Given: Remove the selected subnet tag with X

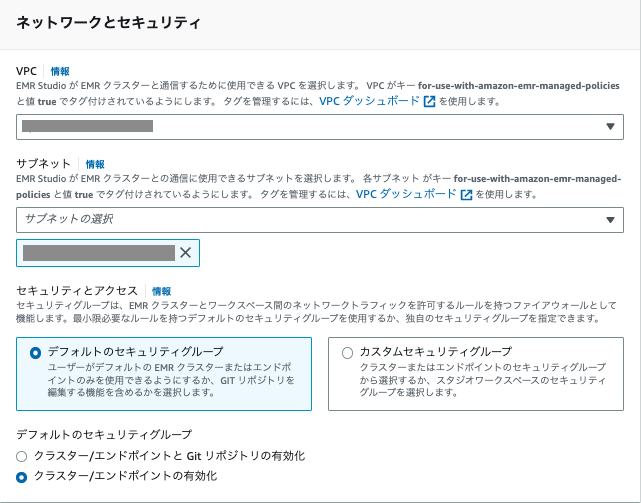Looking at the screenshot, I should pos(186,253).
